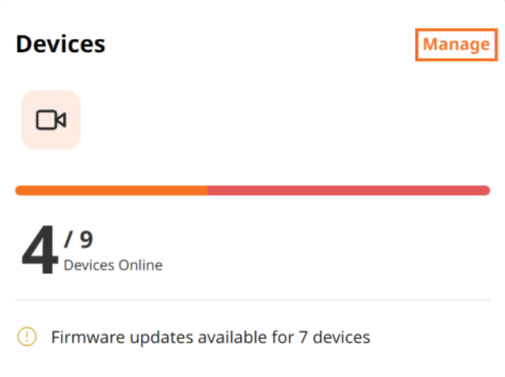Click the rounded left end of the status bar
Image resolution: width=505 pixels, height=377 pixels.
tap(18, 191)
